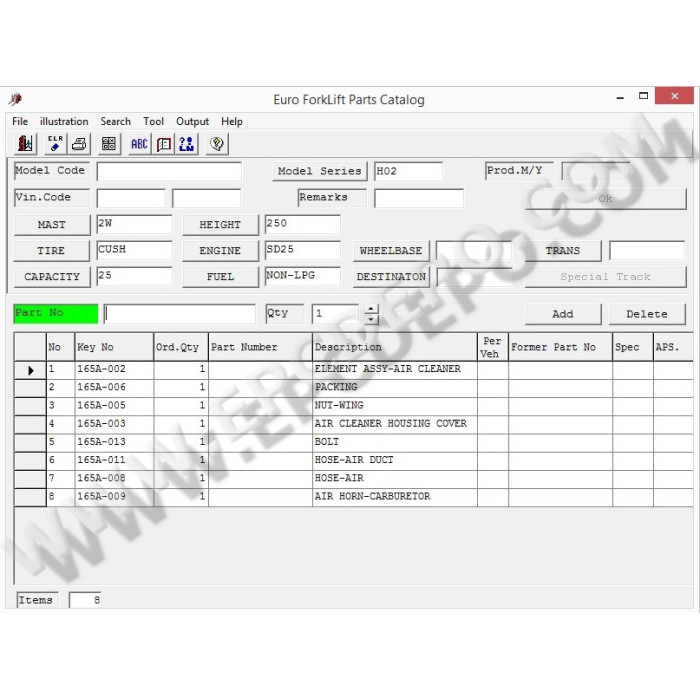
Task: Click the Add button
Action: coord(563,314)
